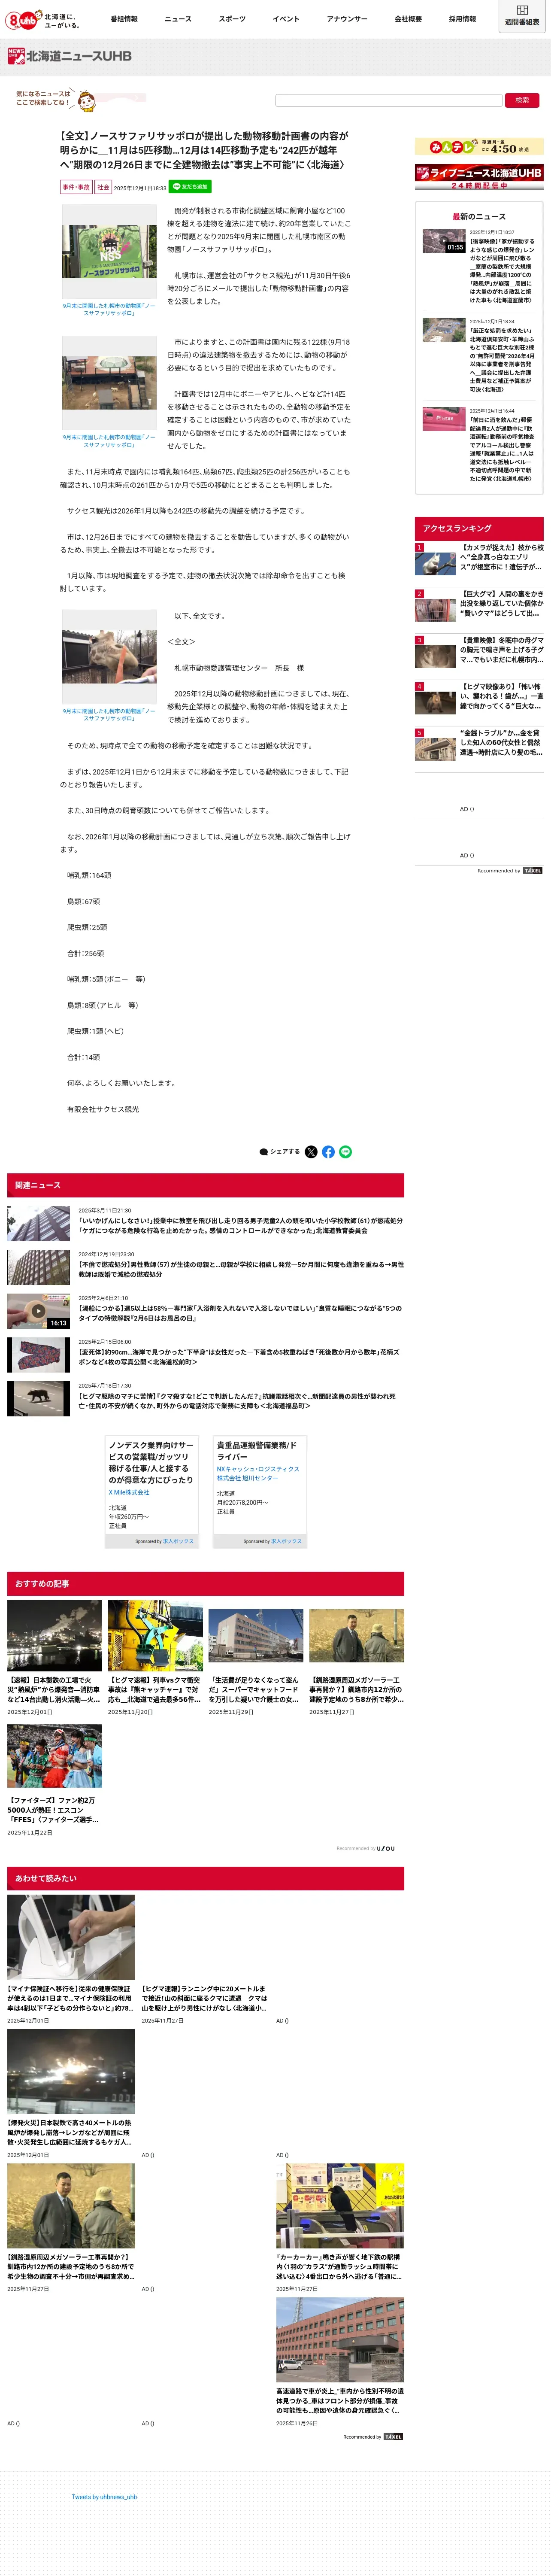Open the 18:34 latest news about 別荘2棟
Screen dimensions: 551x2576
479,355
